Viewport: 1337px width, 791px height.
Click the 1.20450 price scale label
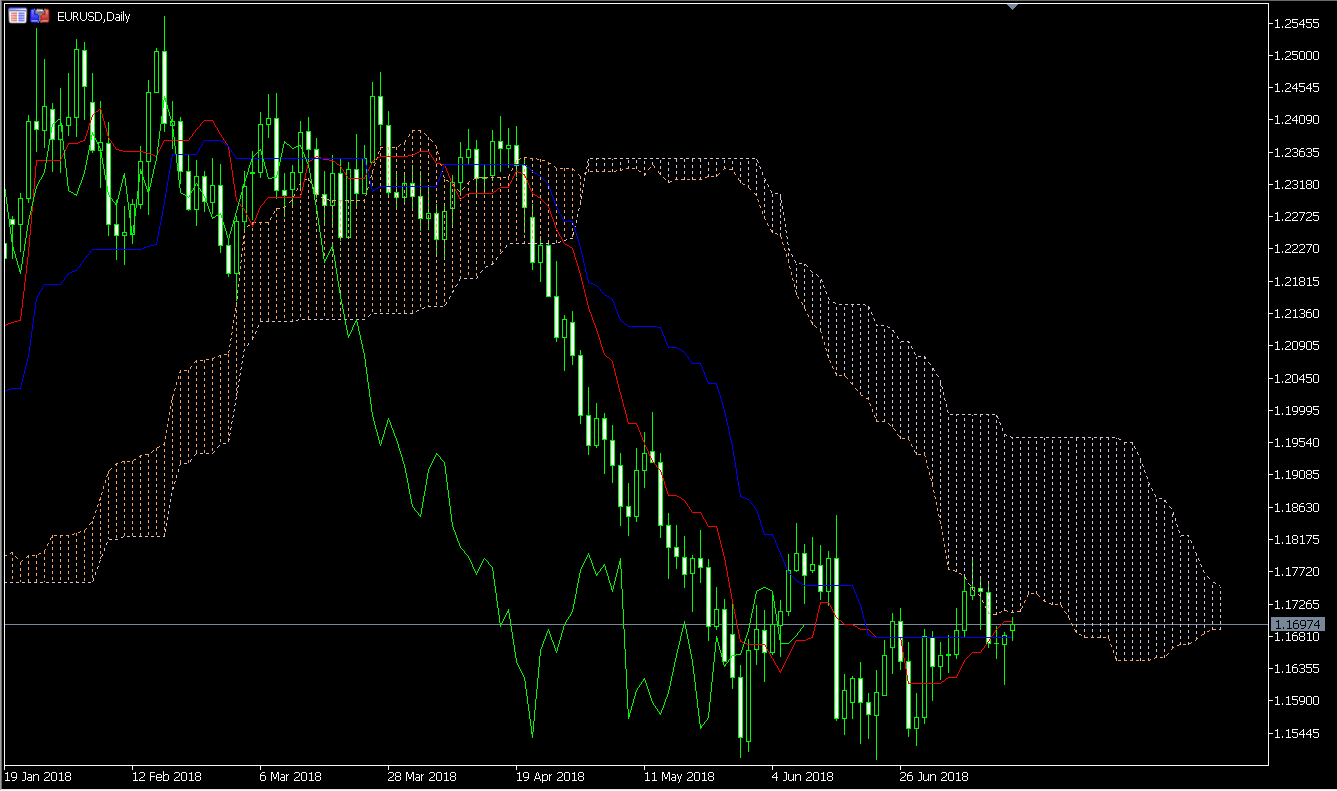(x=1295, y=378)
